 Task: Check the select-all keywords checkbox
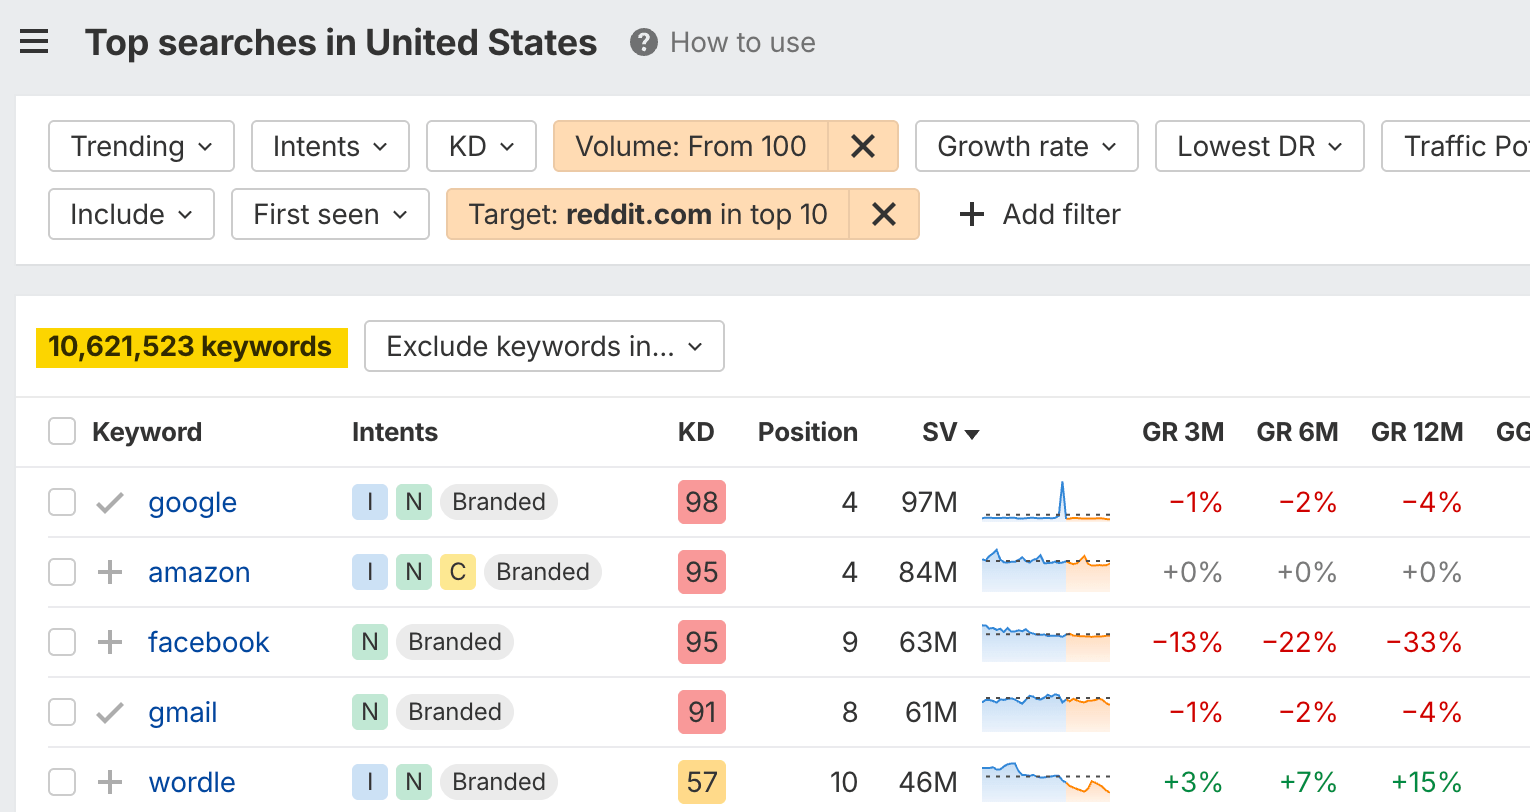tap(61, 431)
